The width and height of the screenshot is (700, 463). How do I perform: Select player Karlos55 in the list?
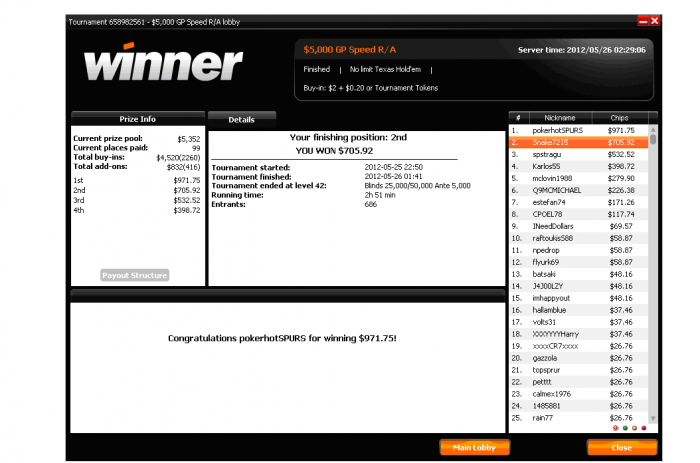point(579,167)
